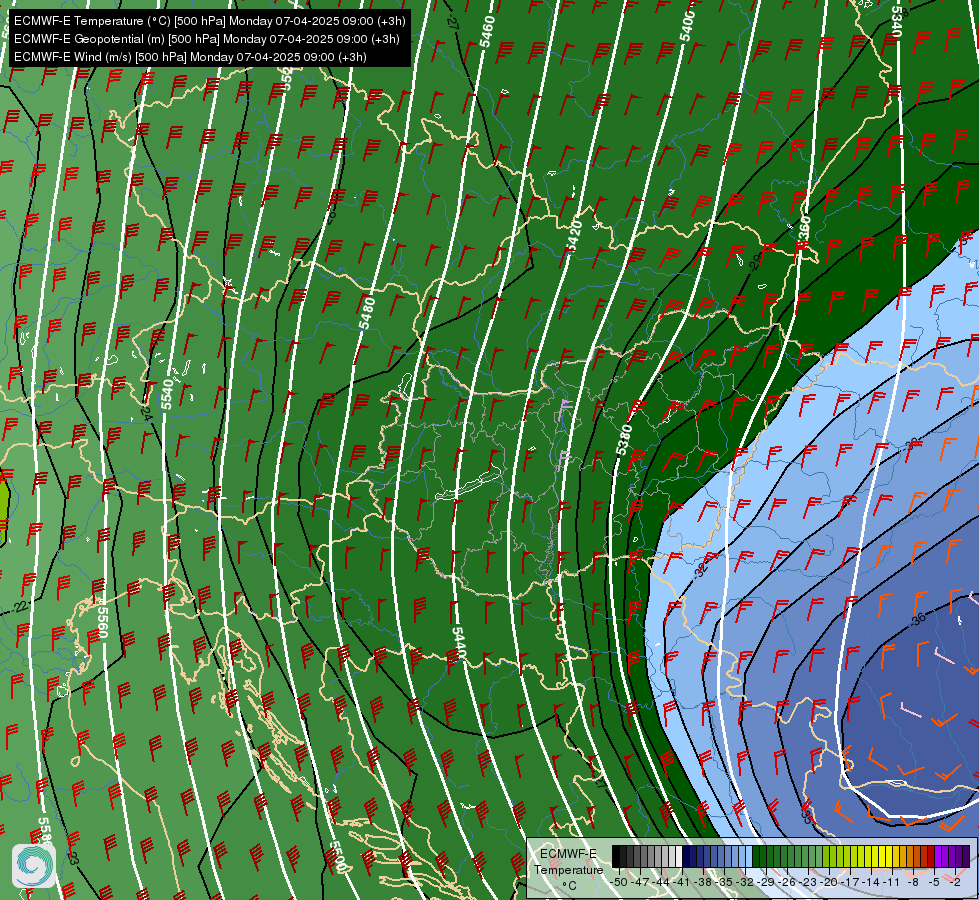
Task: Click the -36 isotherm label on the map
Action: pos(918,620)
